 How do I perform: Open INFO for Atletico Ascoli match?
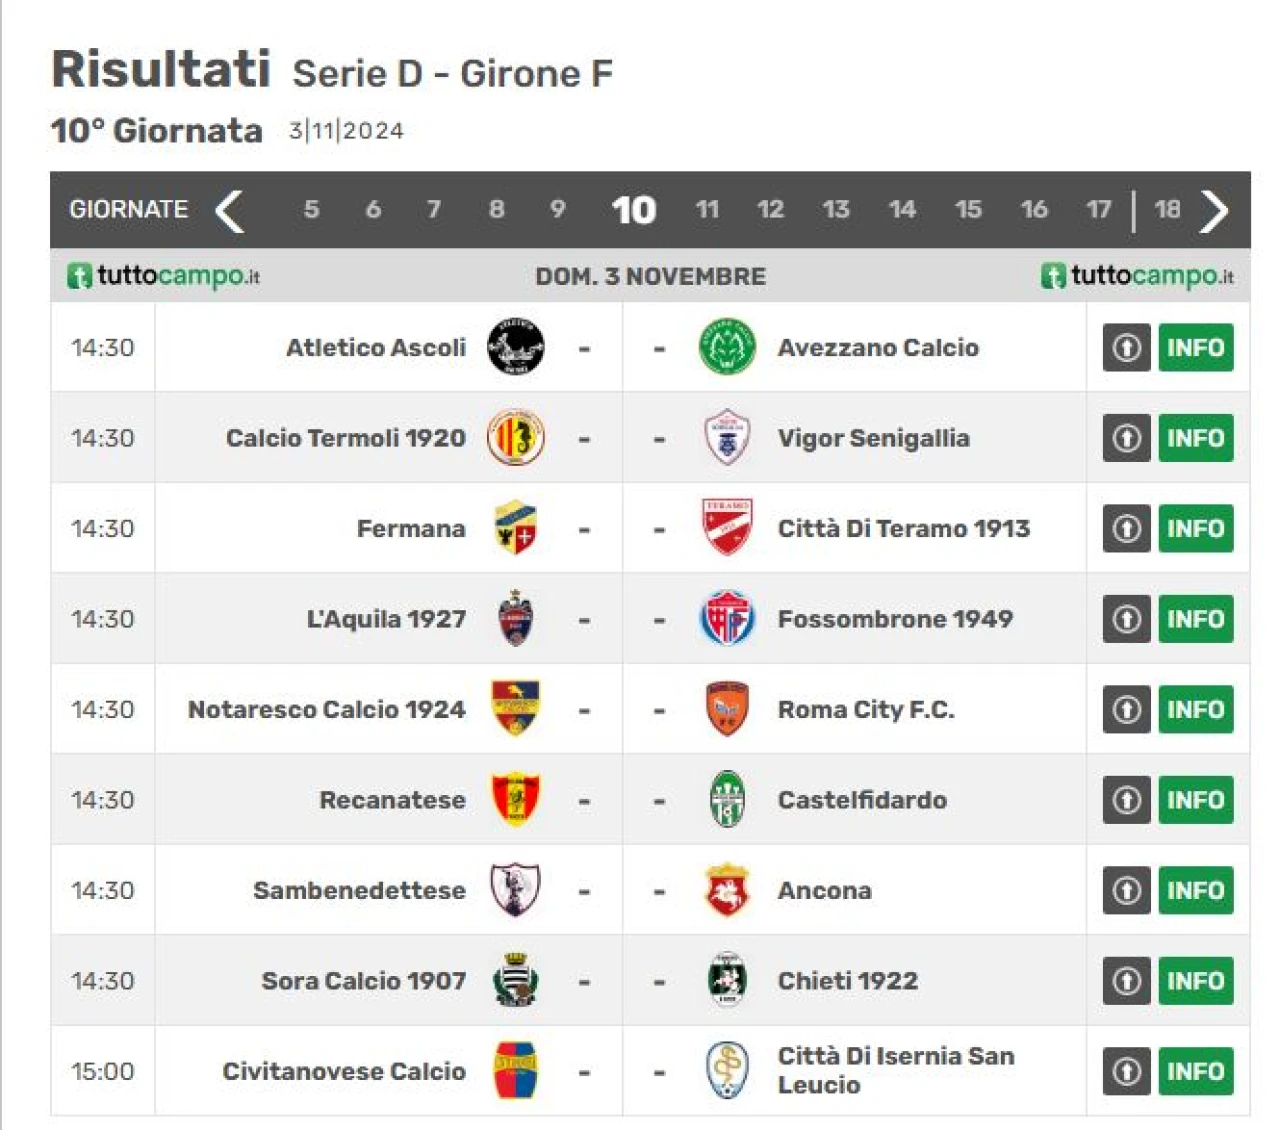1196,348
